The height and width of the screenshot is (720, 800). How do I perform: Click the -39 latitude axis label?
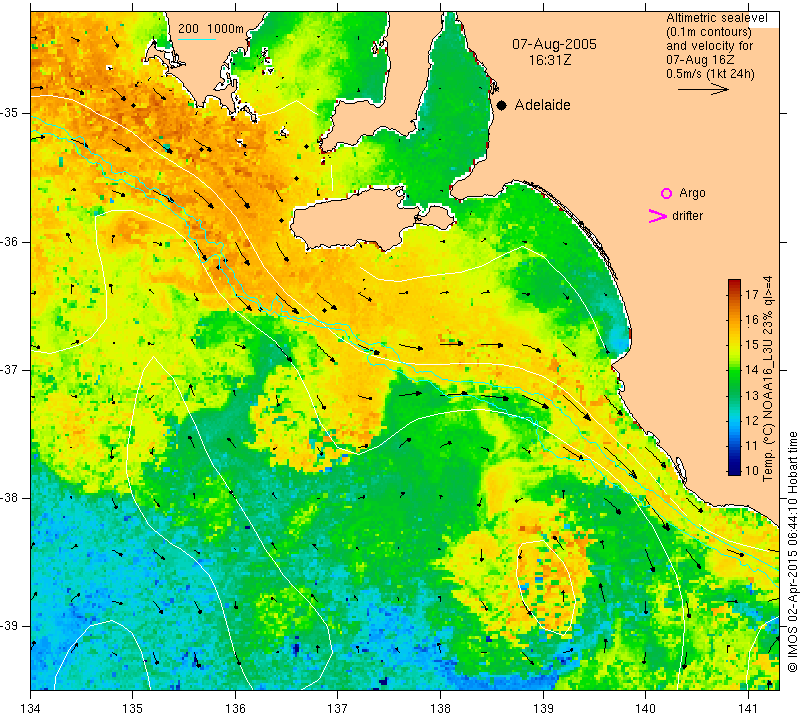click(11, 626)
